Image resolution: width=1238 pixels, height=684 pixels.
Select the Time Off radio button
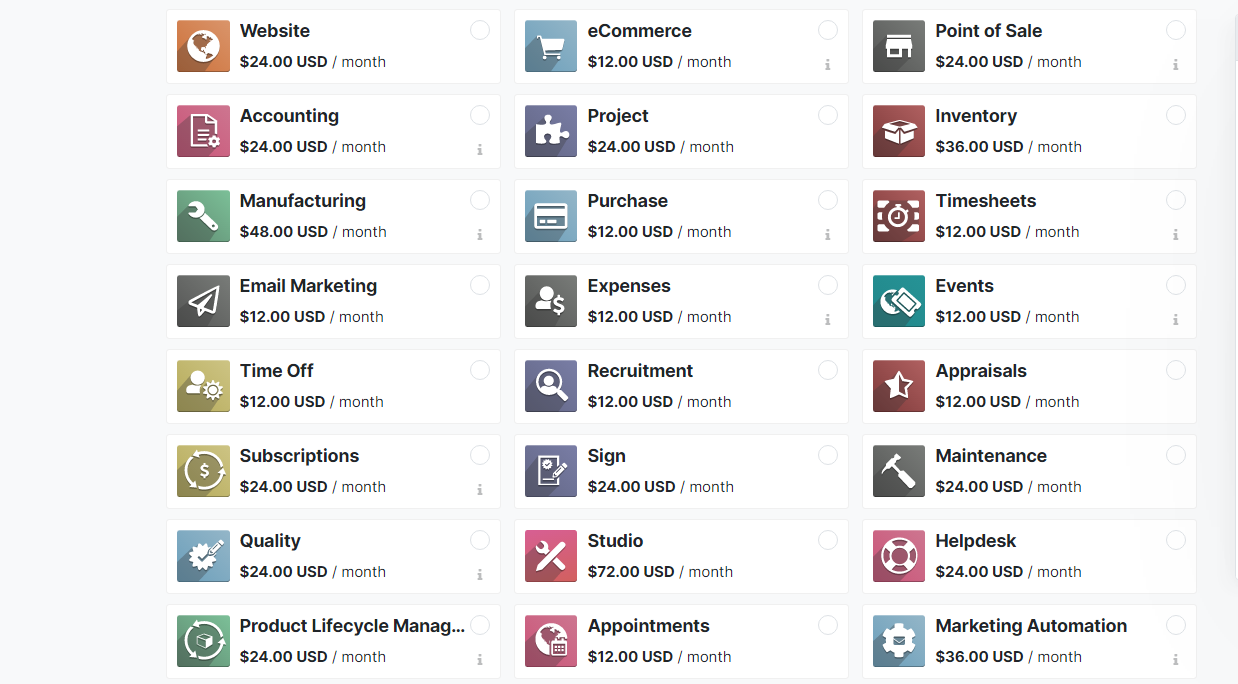[x=480, y=370]
